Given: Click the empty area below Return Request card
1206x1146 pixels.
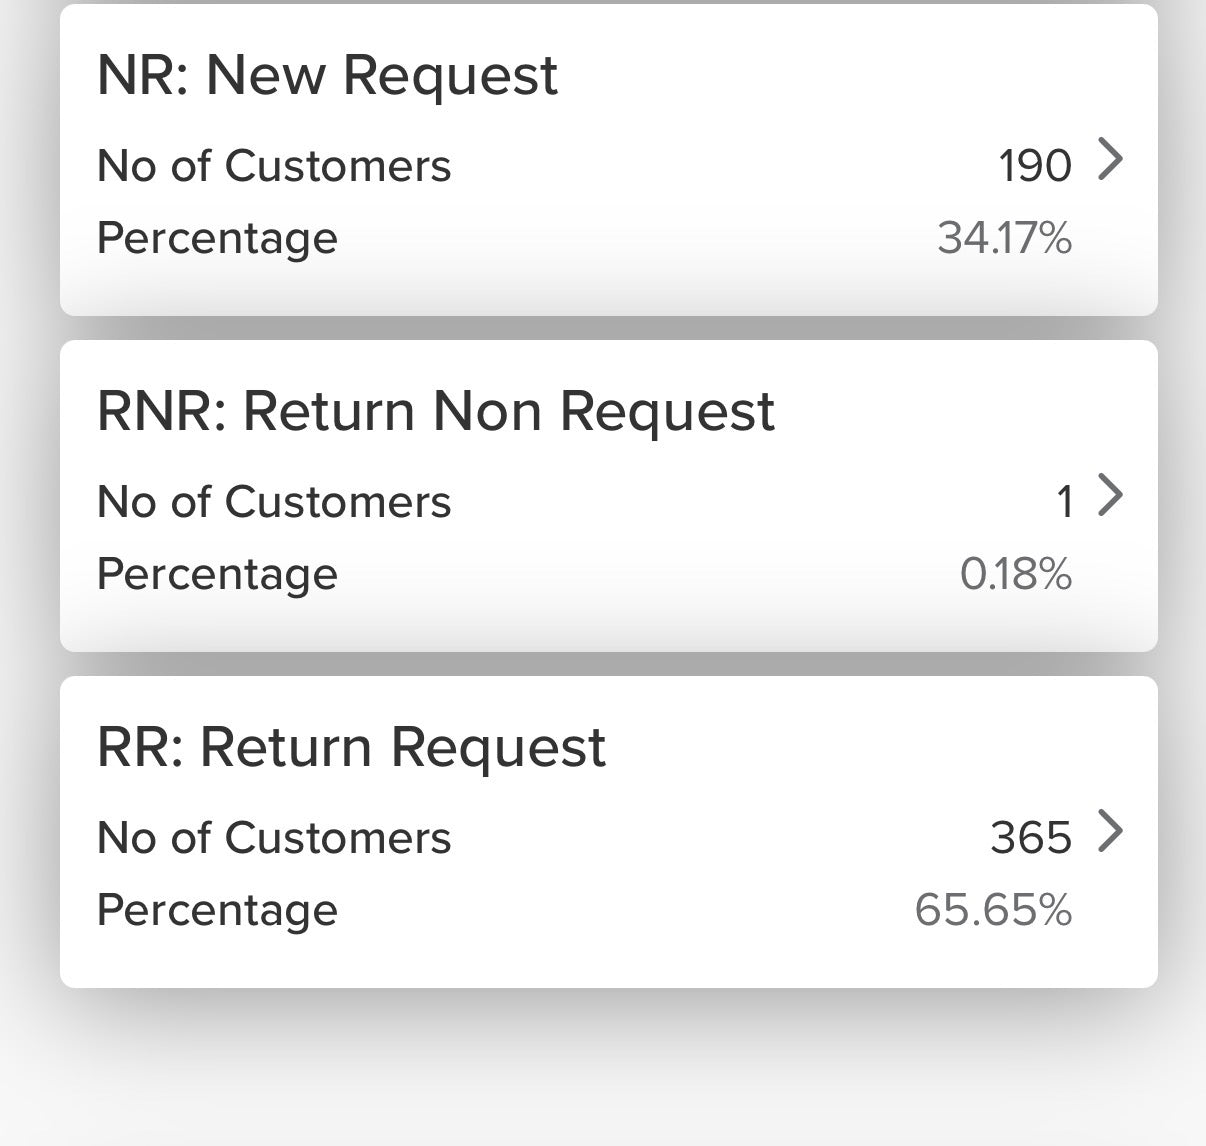Looking at the screenshot, I should (603, 1067).
